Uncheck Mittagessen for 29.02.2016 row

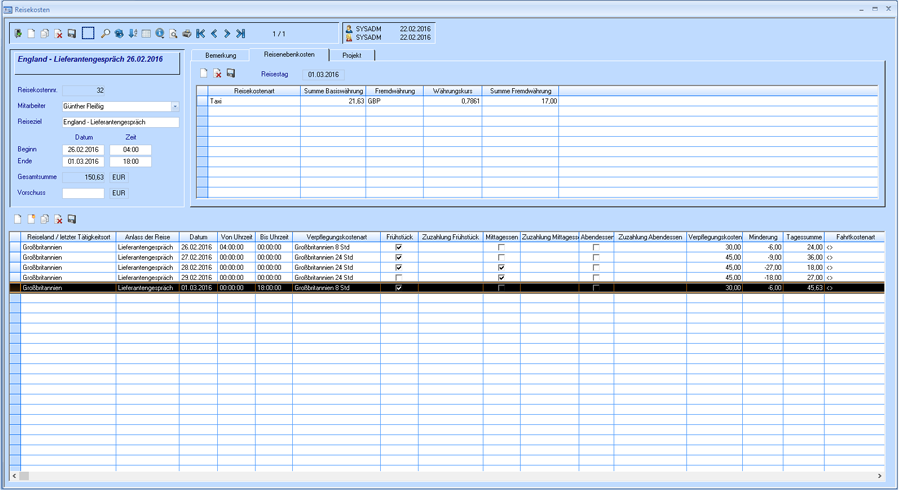pos(501,278)
